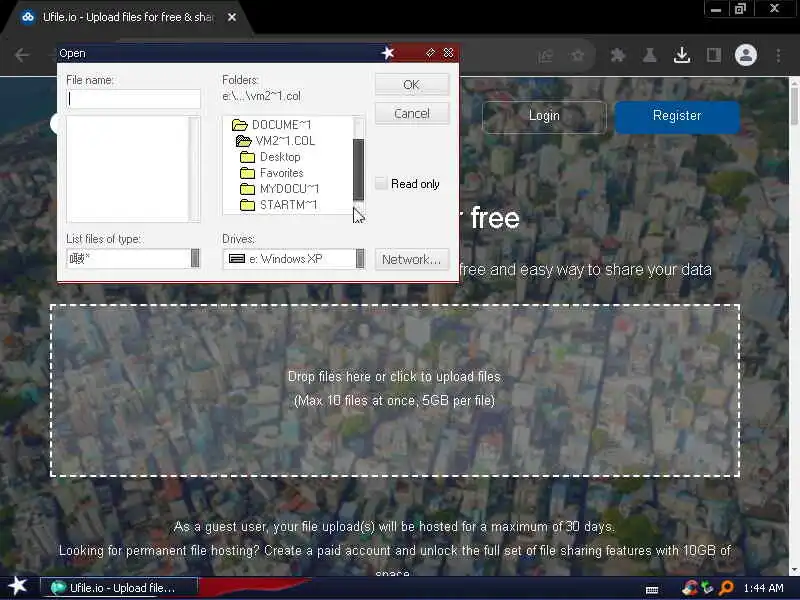The image size is (800, 600).
Task: Open browser Downloads icon
Action: 682,55
